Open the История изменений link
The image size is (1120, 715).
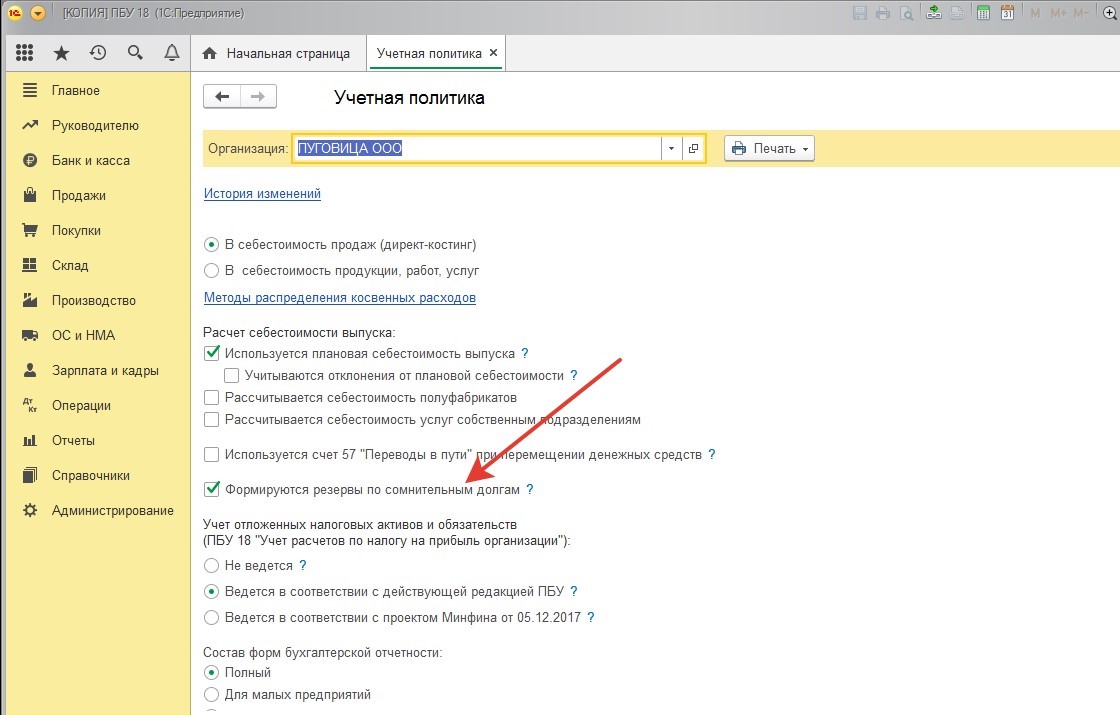click(x=262, y=194)
